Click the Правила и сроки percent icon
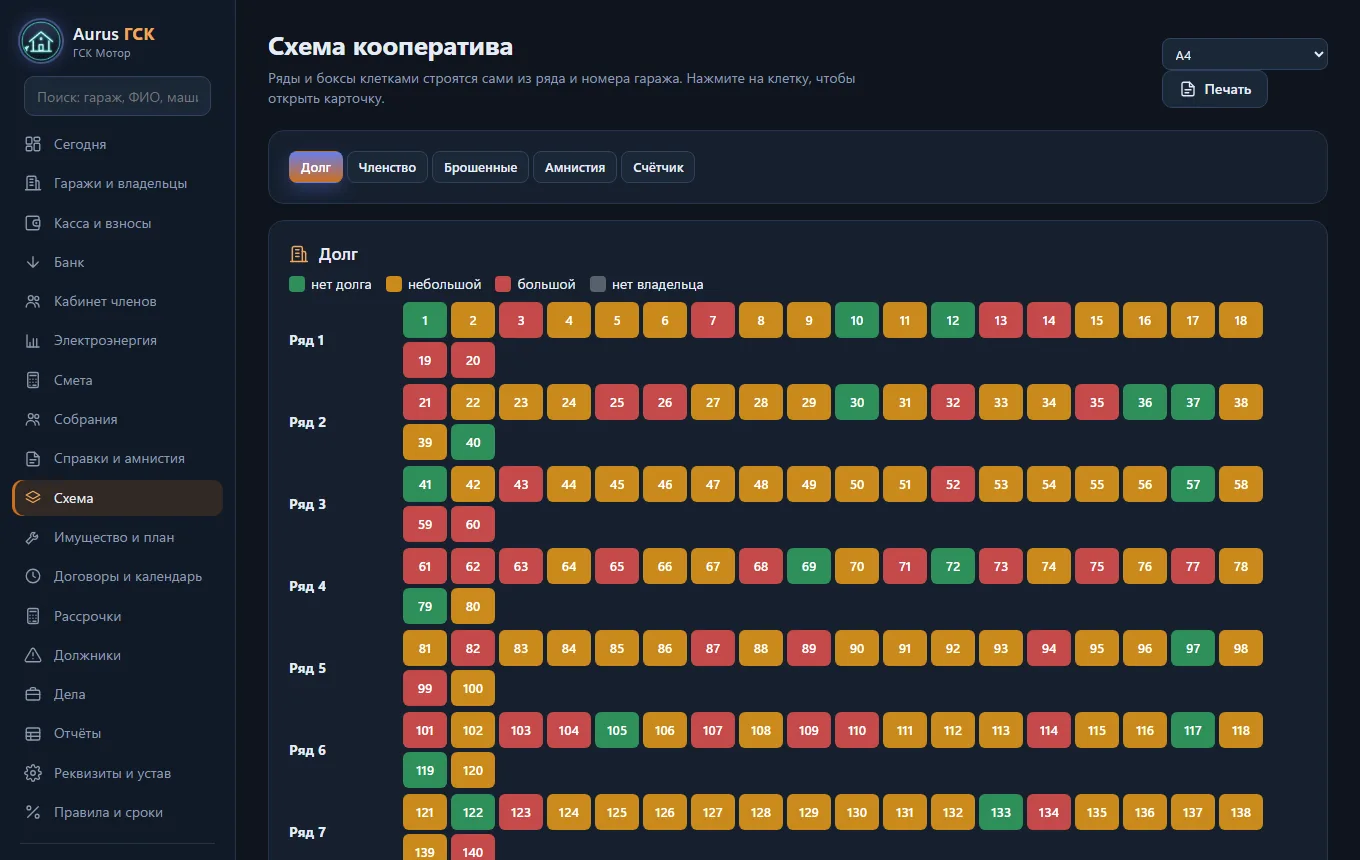The image size is (1360, 860). pos(33,812)
